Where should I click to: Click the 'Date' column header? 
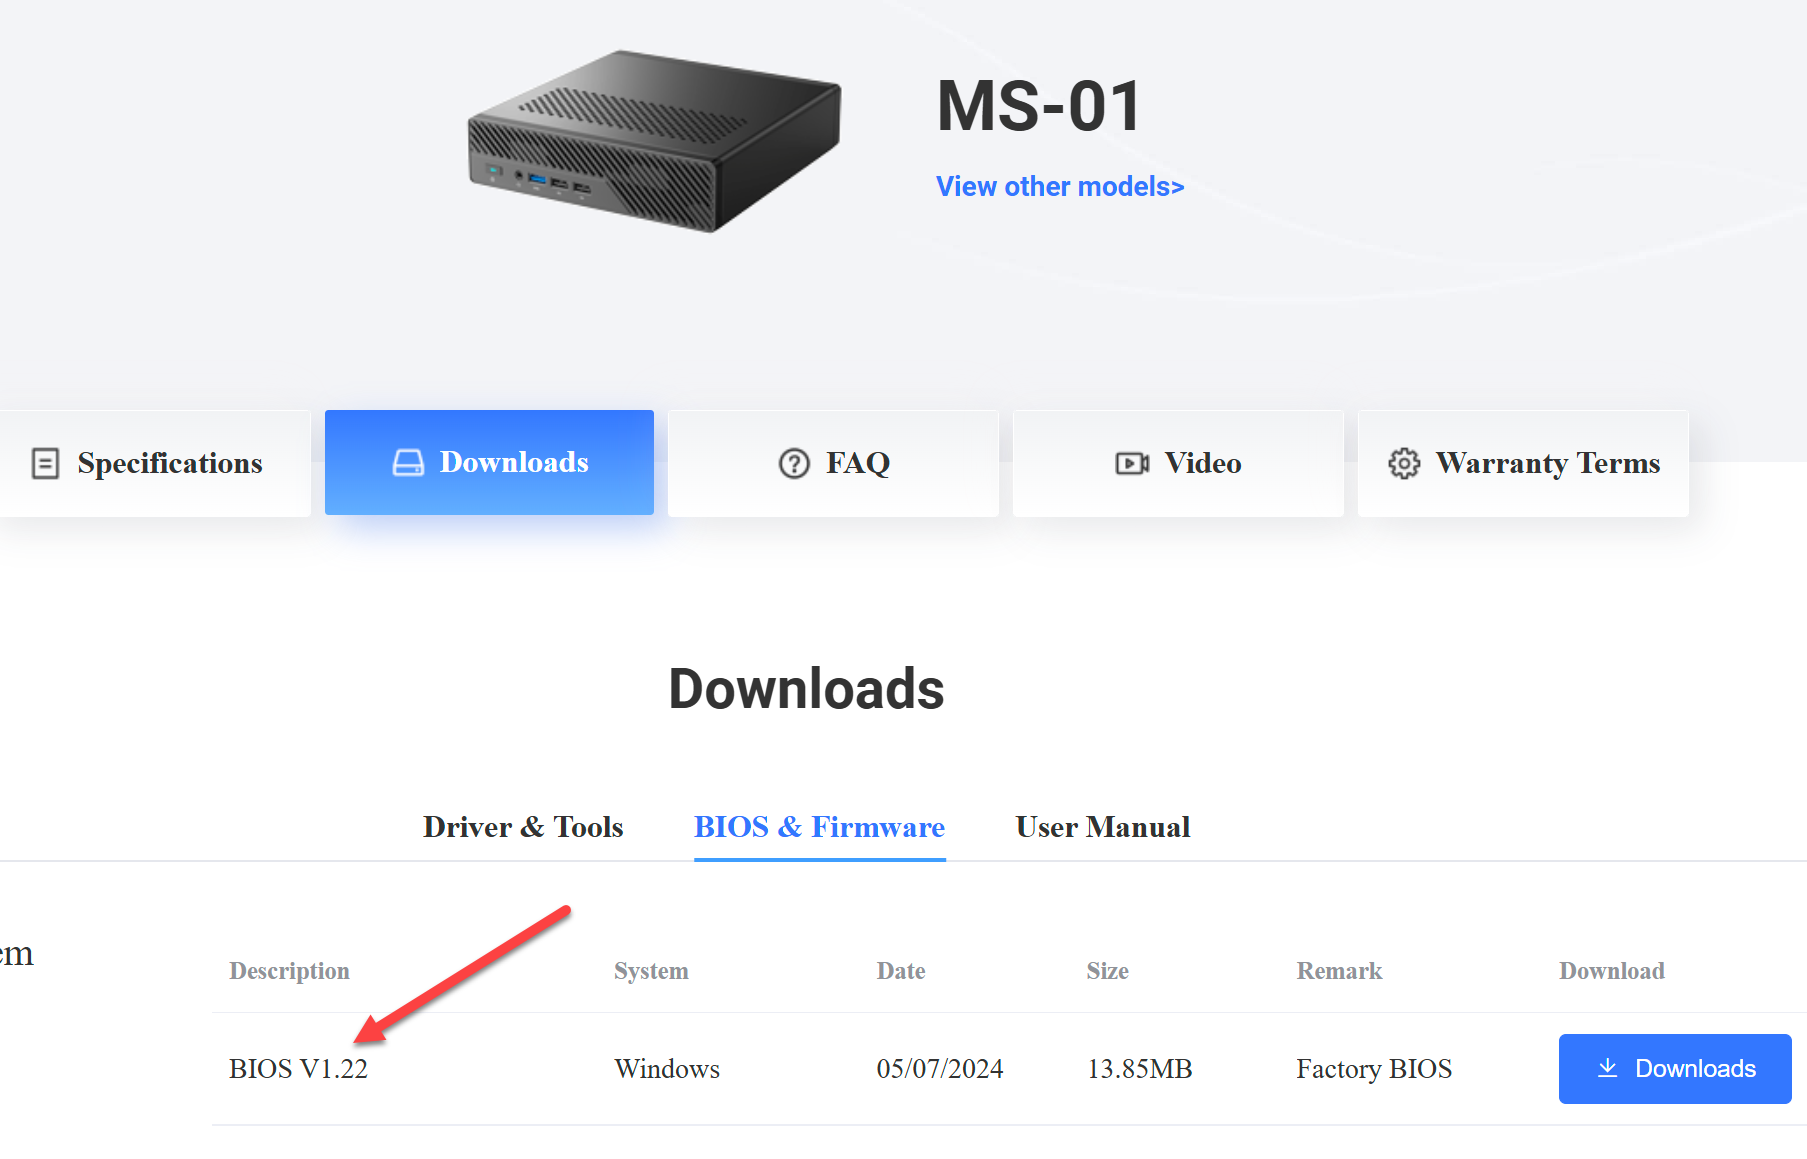coord(901,971)
